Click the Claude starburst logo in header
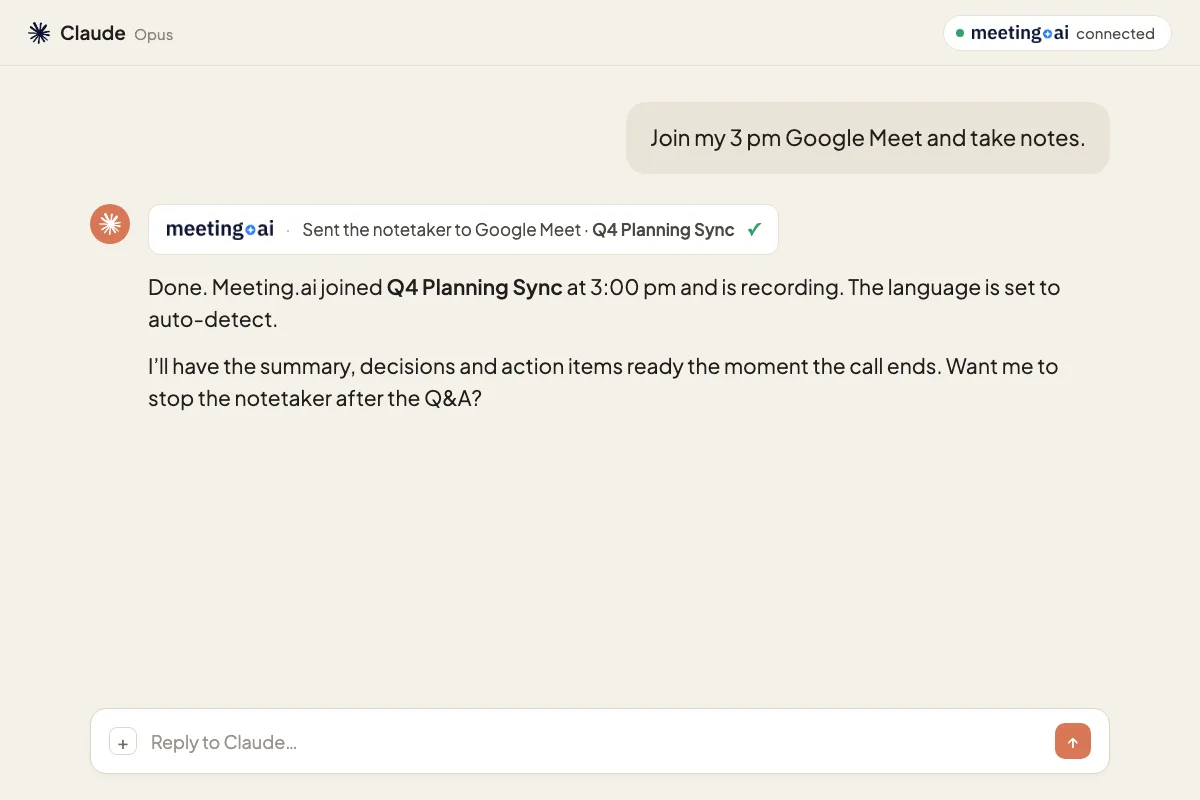The width and height of the screenshot is (1200, 800). pyautogui.click(x=39, y=33)
